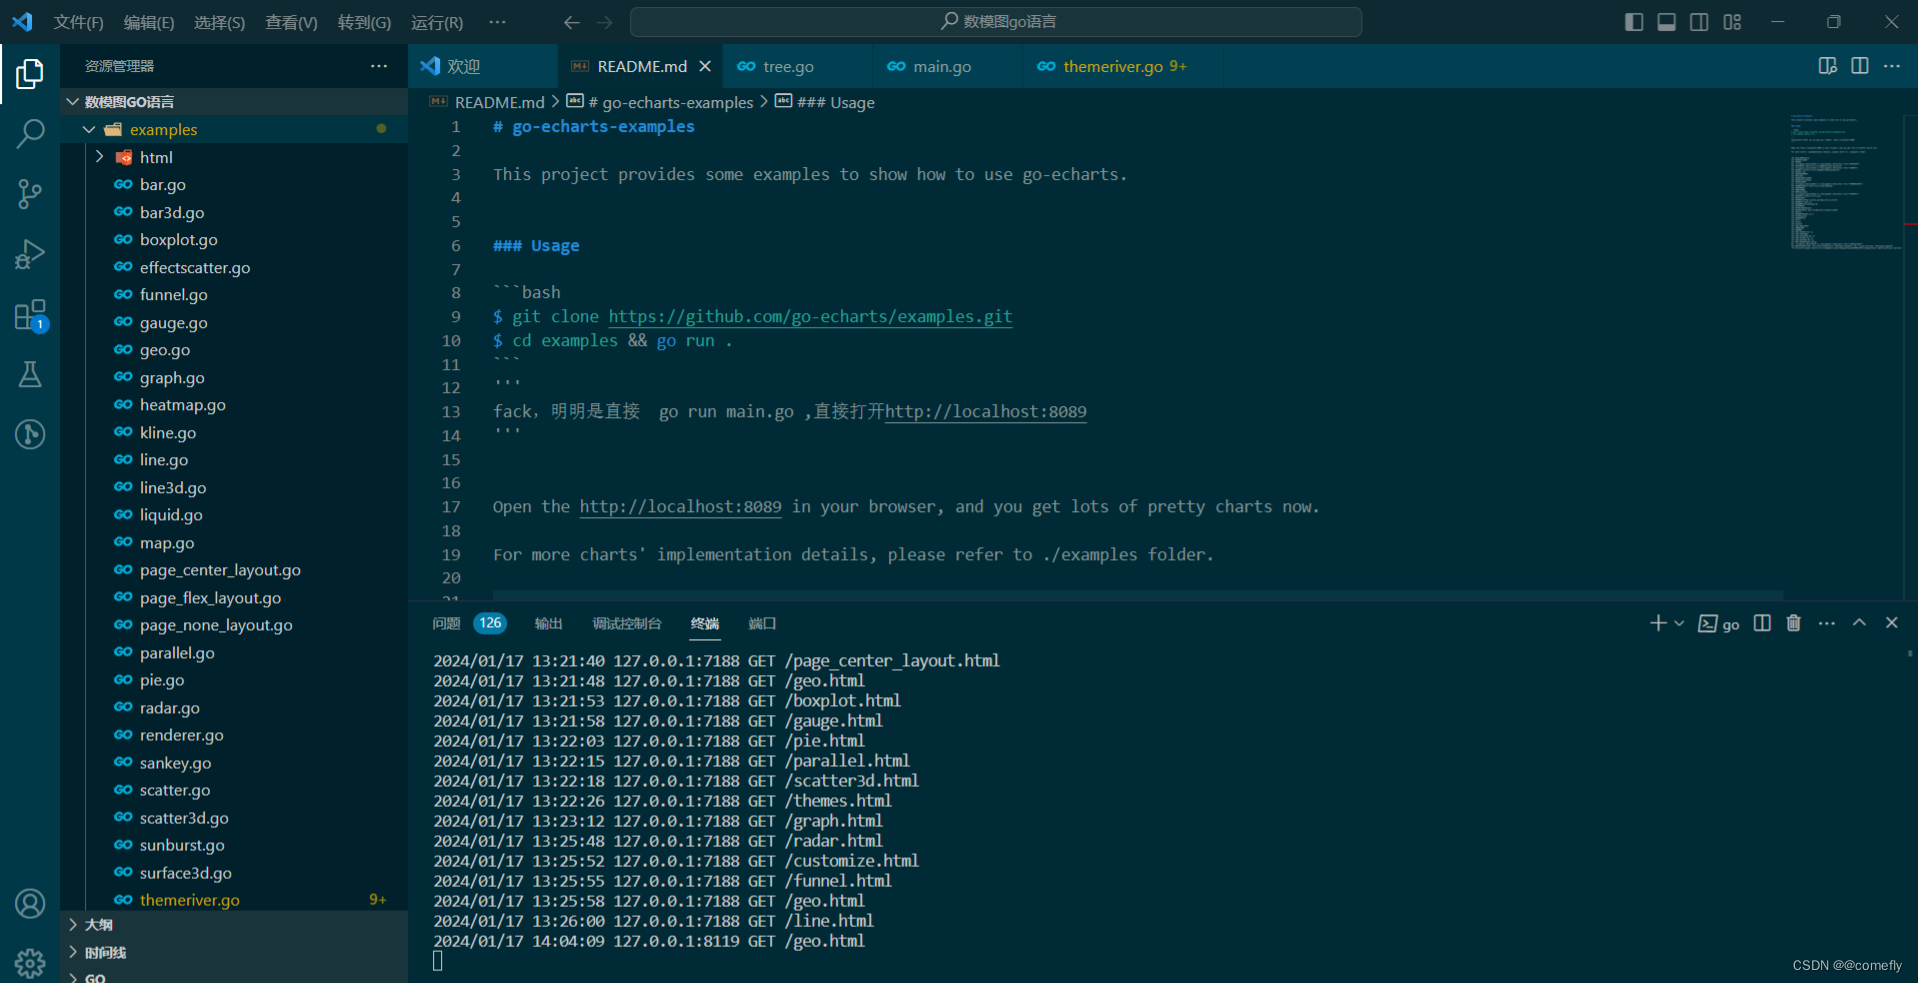Open the 转到(G) menu
Image resolution: width=1918 pixels, height=983 pixels.
coord(364,22)
